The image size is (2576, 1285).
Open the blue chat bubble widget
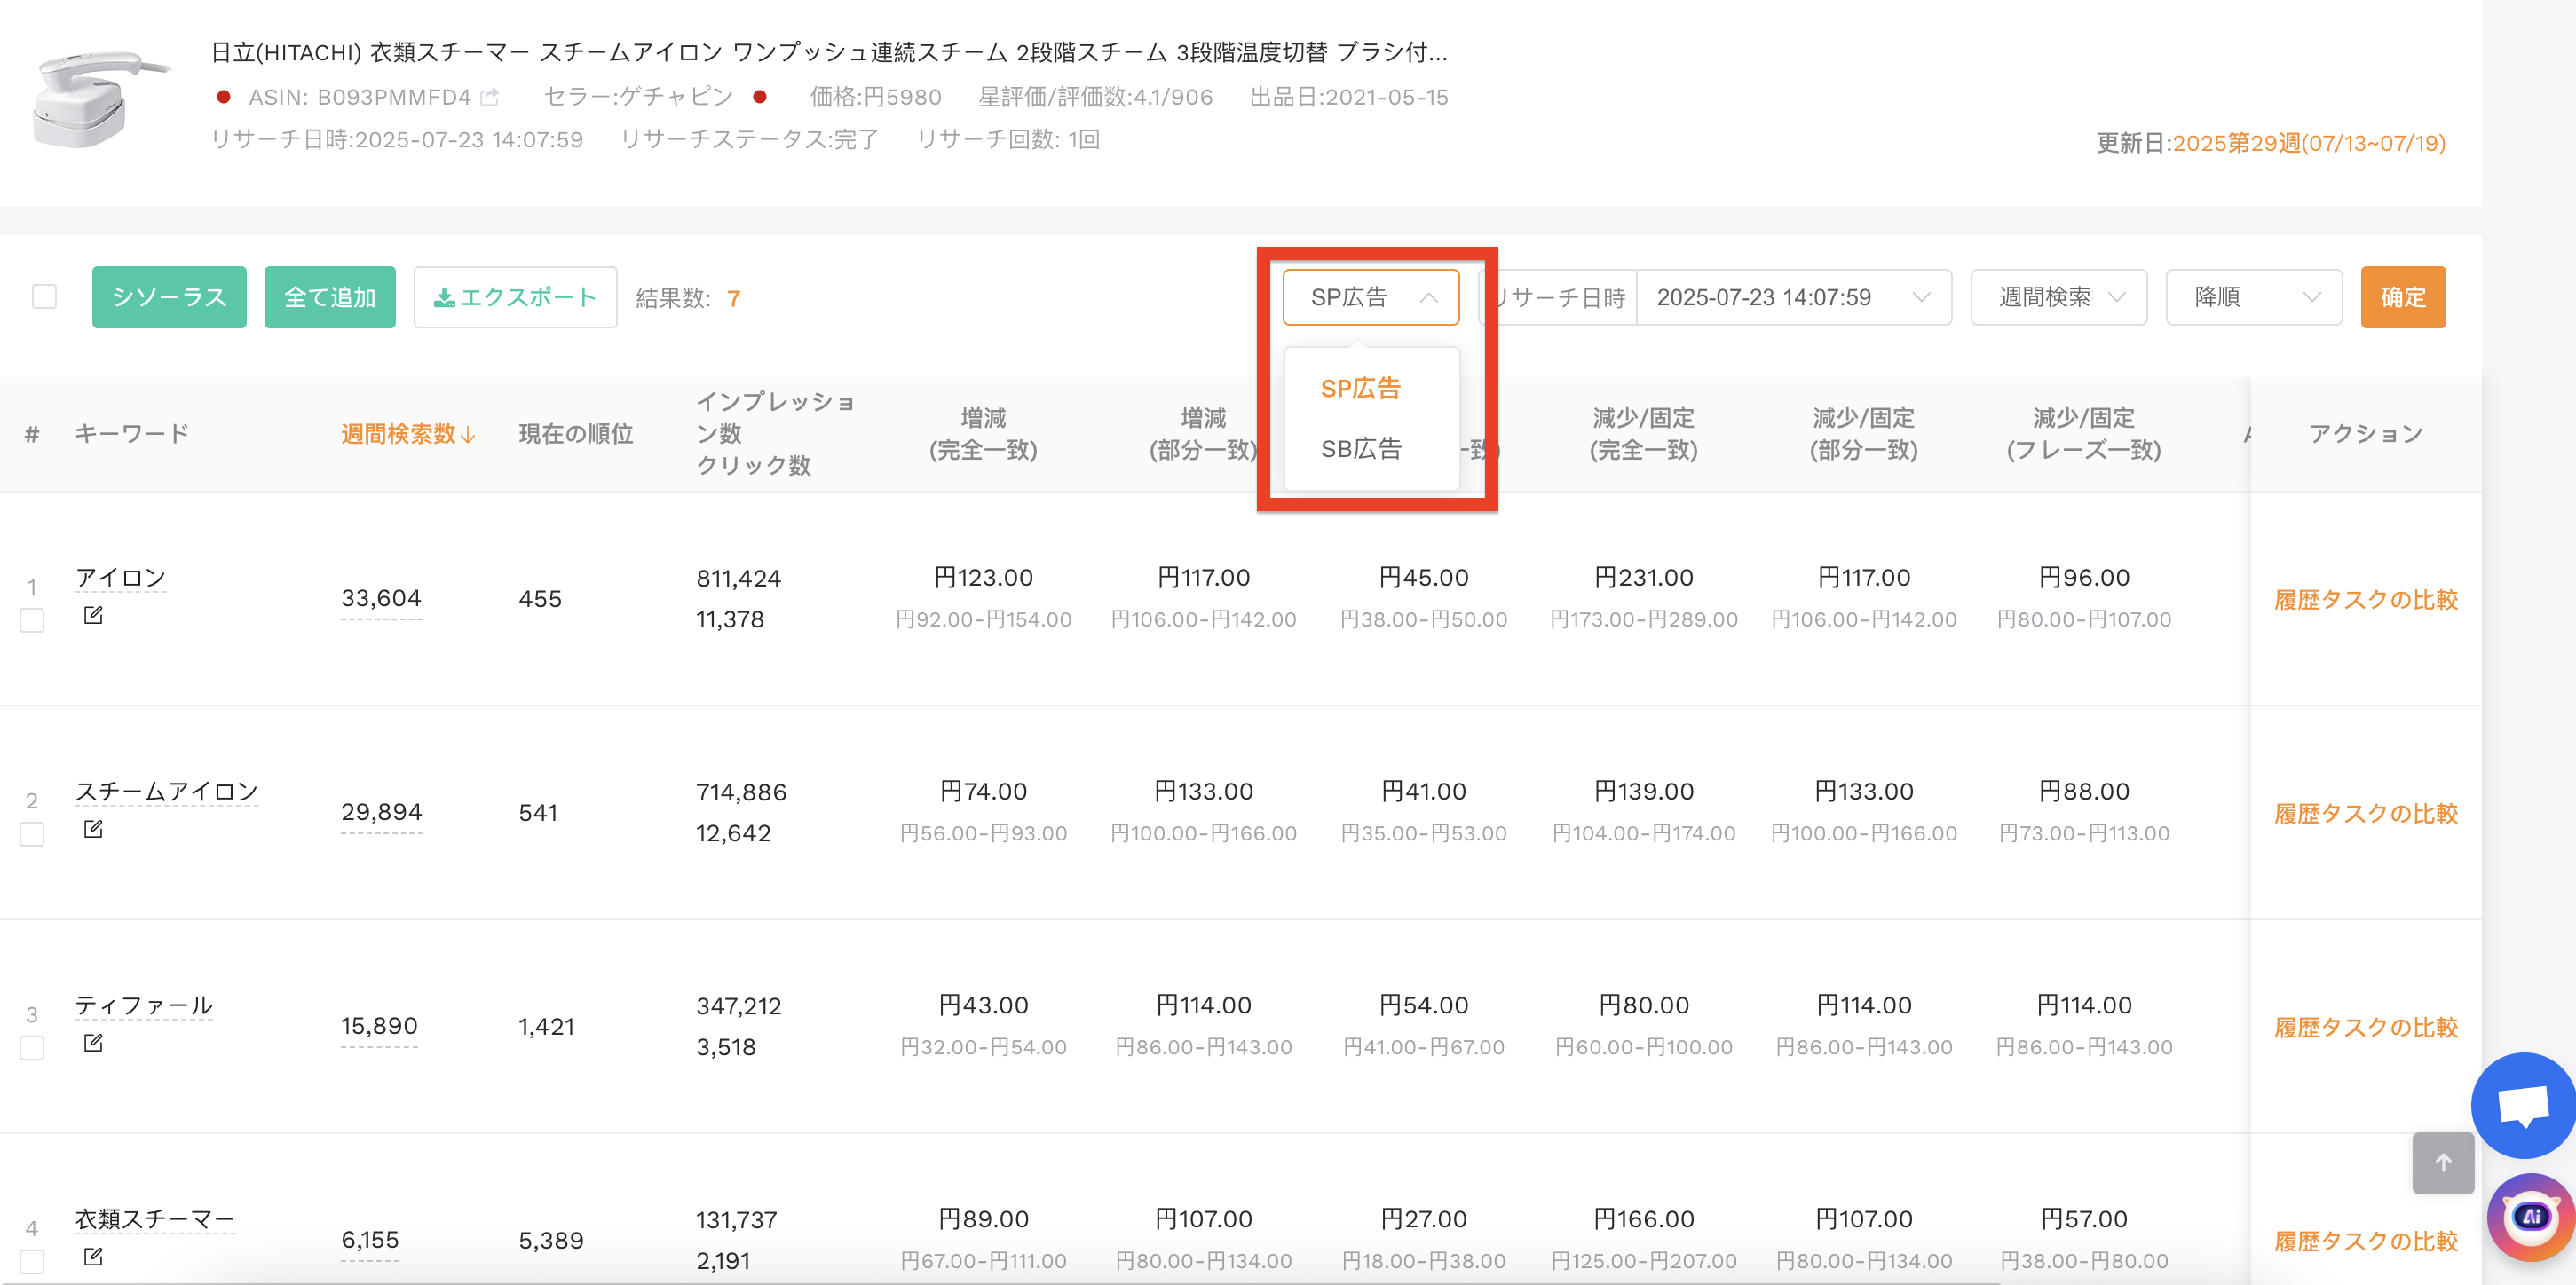2523,1104
